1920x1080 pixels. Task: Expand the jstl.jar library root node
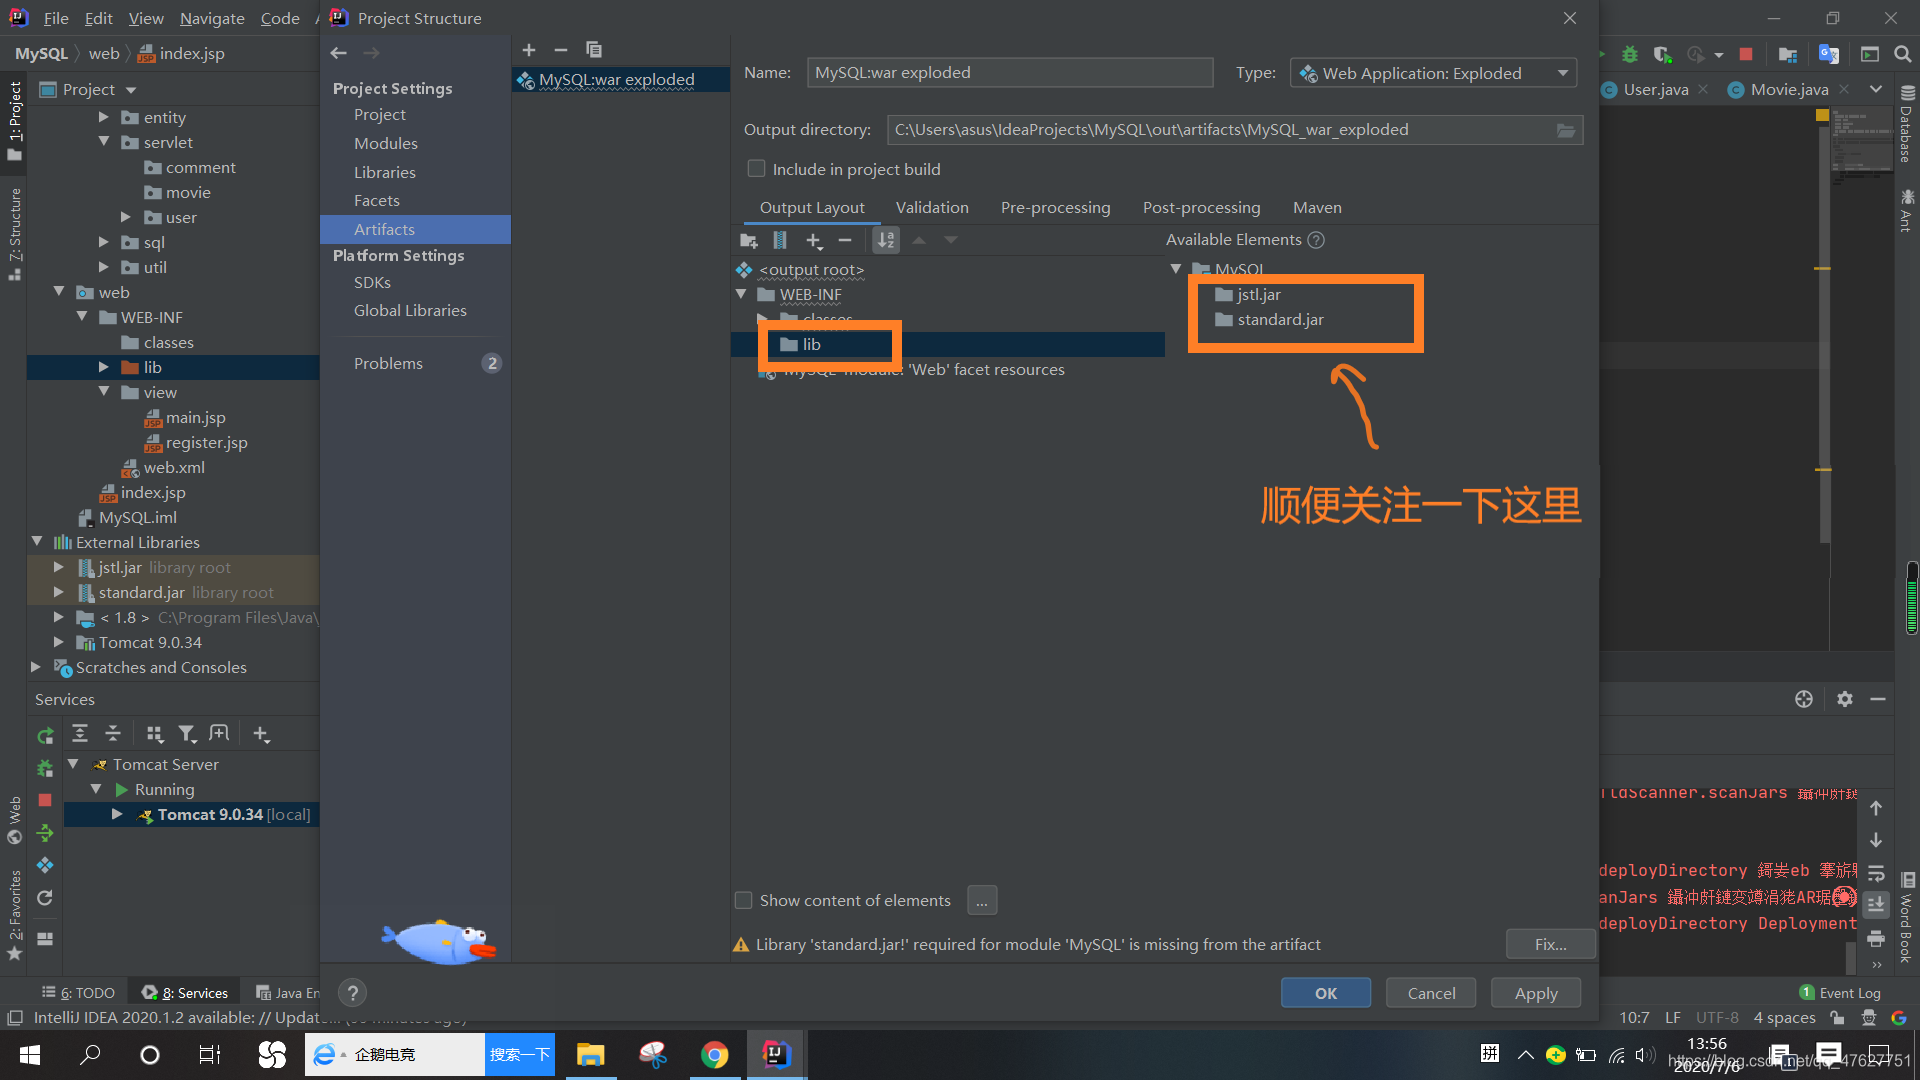tap(59, 567)
